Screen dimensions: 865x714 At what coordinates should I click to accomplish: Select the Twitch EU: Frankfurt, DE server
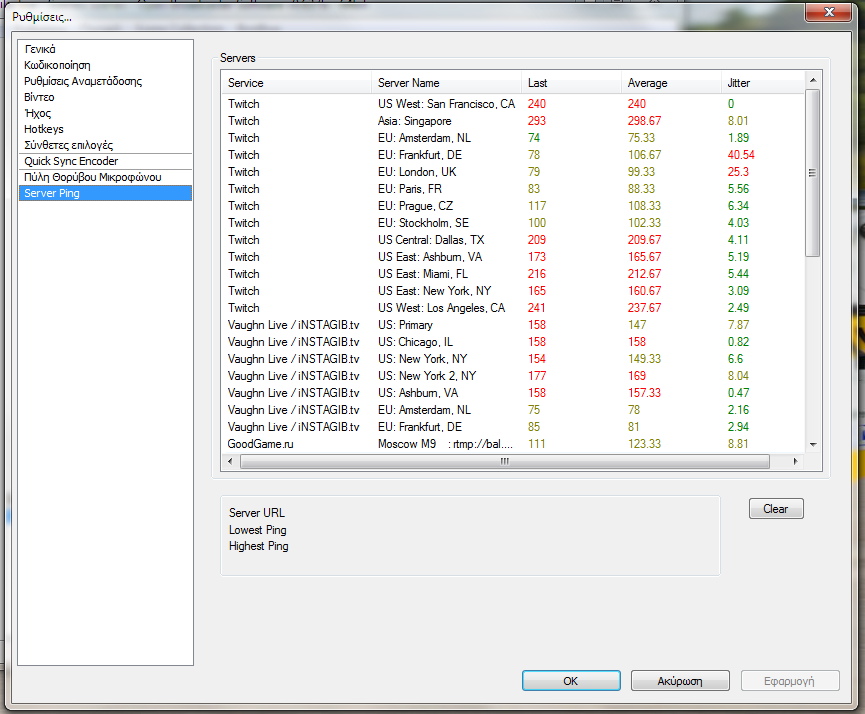[x=513, y=155]
